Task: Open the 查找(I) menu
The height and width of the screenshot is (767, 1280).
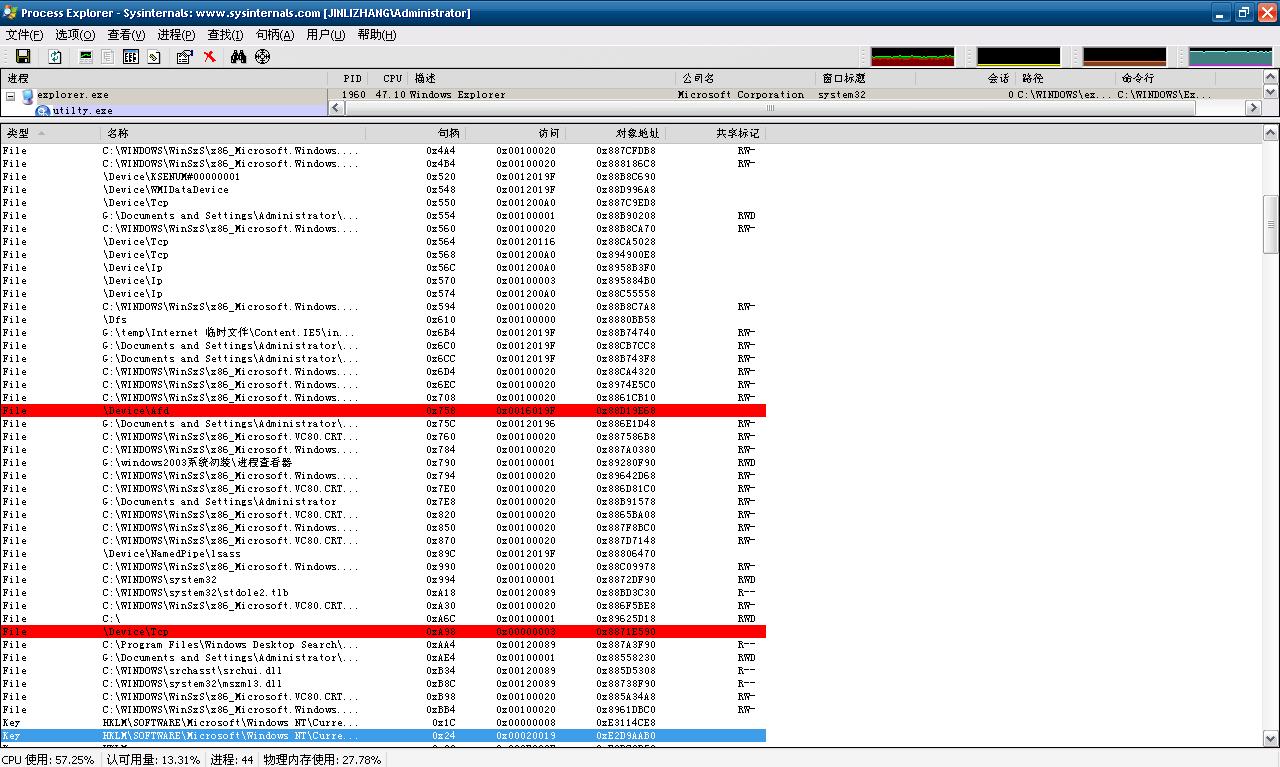Action: tap(225, 35)
